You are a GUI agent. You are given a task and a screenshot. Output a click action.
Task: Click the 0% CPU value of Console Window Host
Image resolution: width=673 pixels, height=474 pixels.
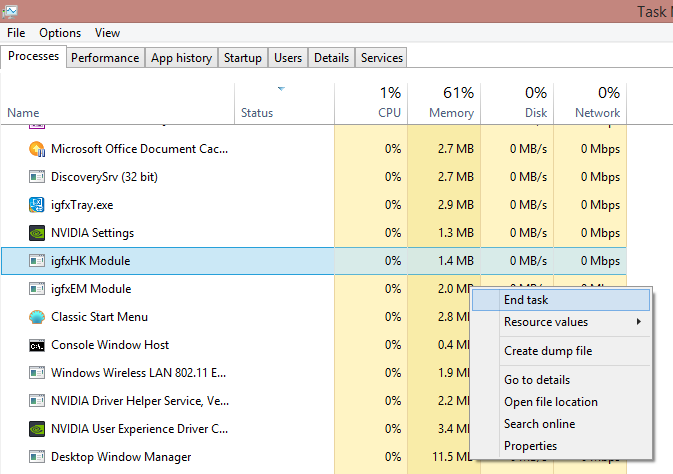click(393, 345)
